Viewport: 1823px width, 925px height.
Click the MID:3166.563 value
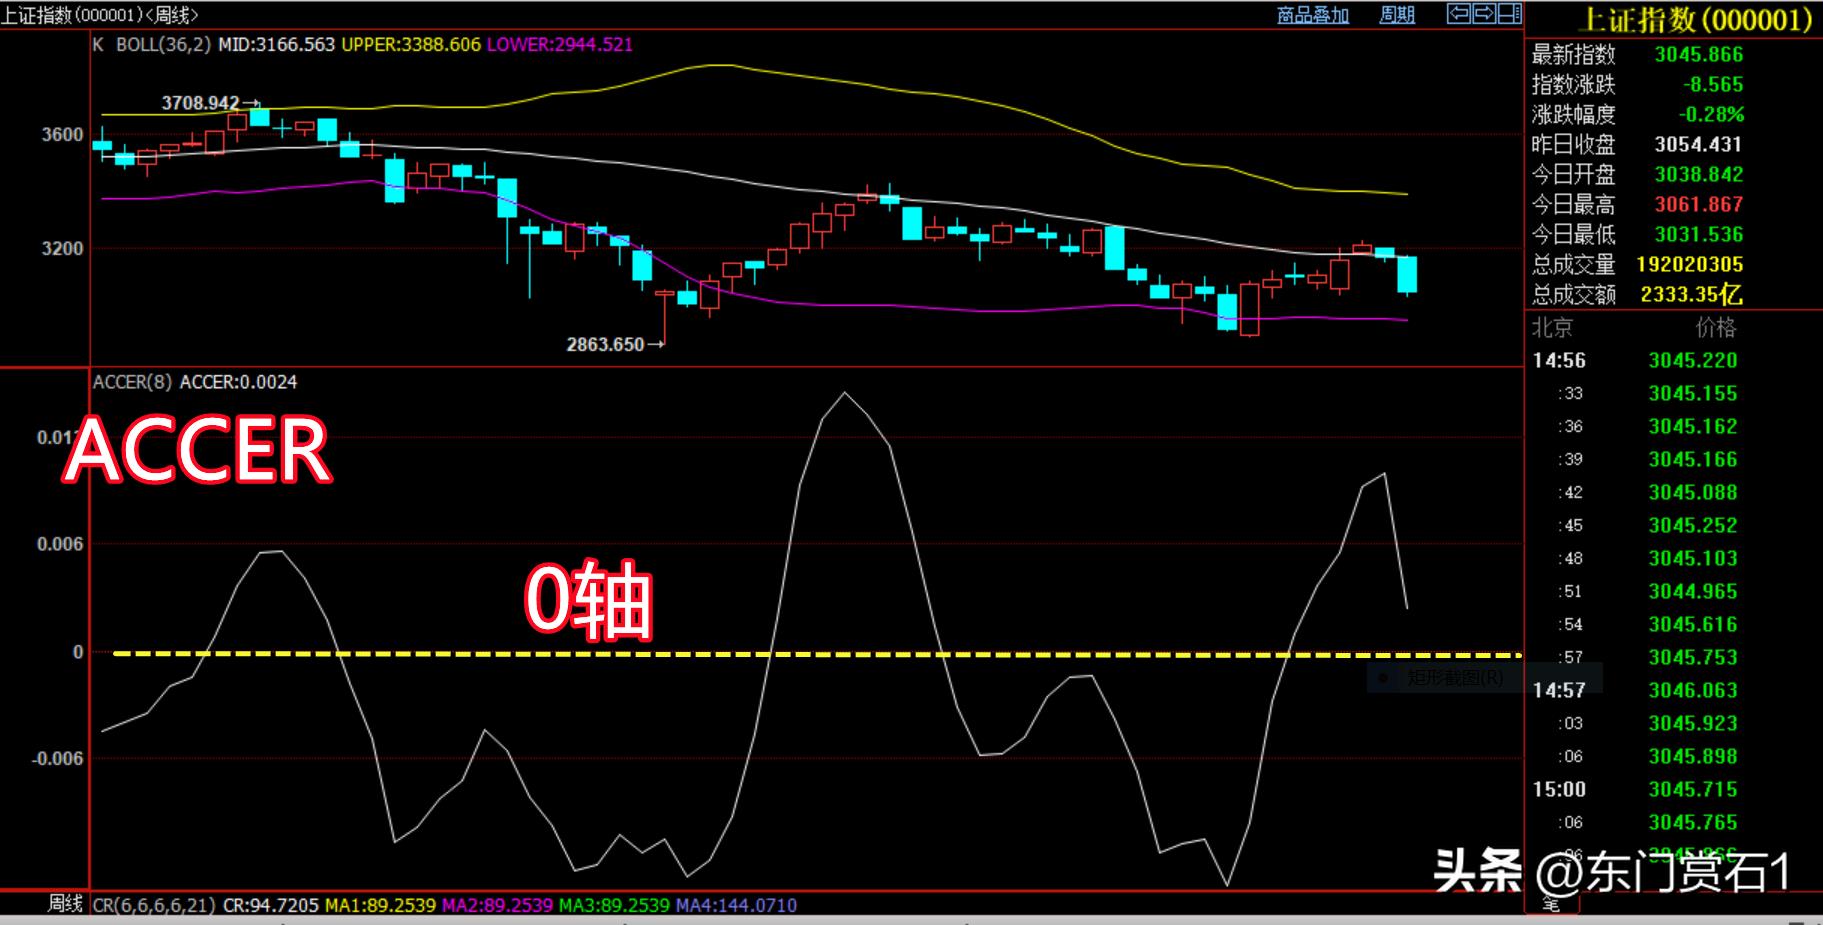point(277,45)
